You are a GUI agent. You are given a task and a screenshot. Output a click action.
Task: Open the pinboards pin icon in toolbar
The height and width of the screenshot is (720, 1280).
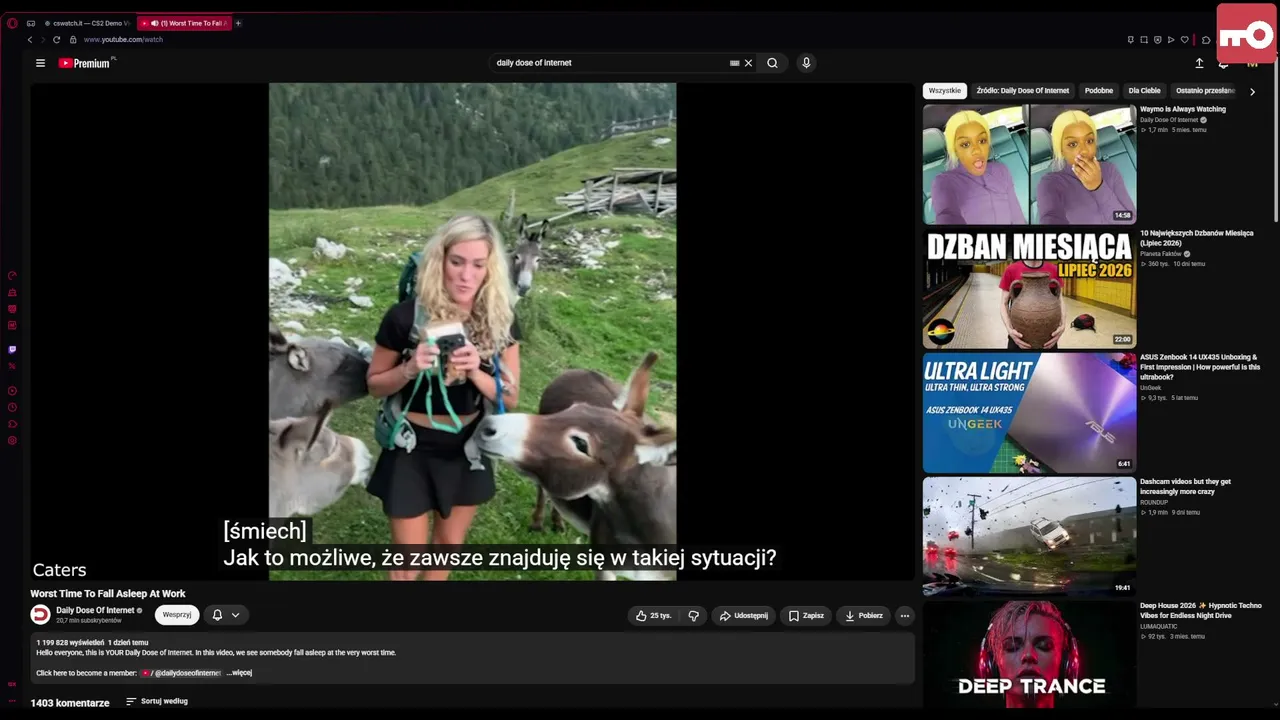pyautogui.click(x=1131, y=40)
